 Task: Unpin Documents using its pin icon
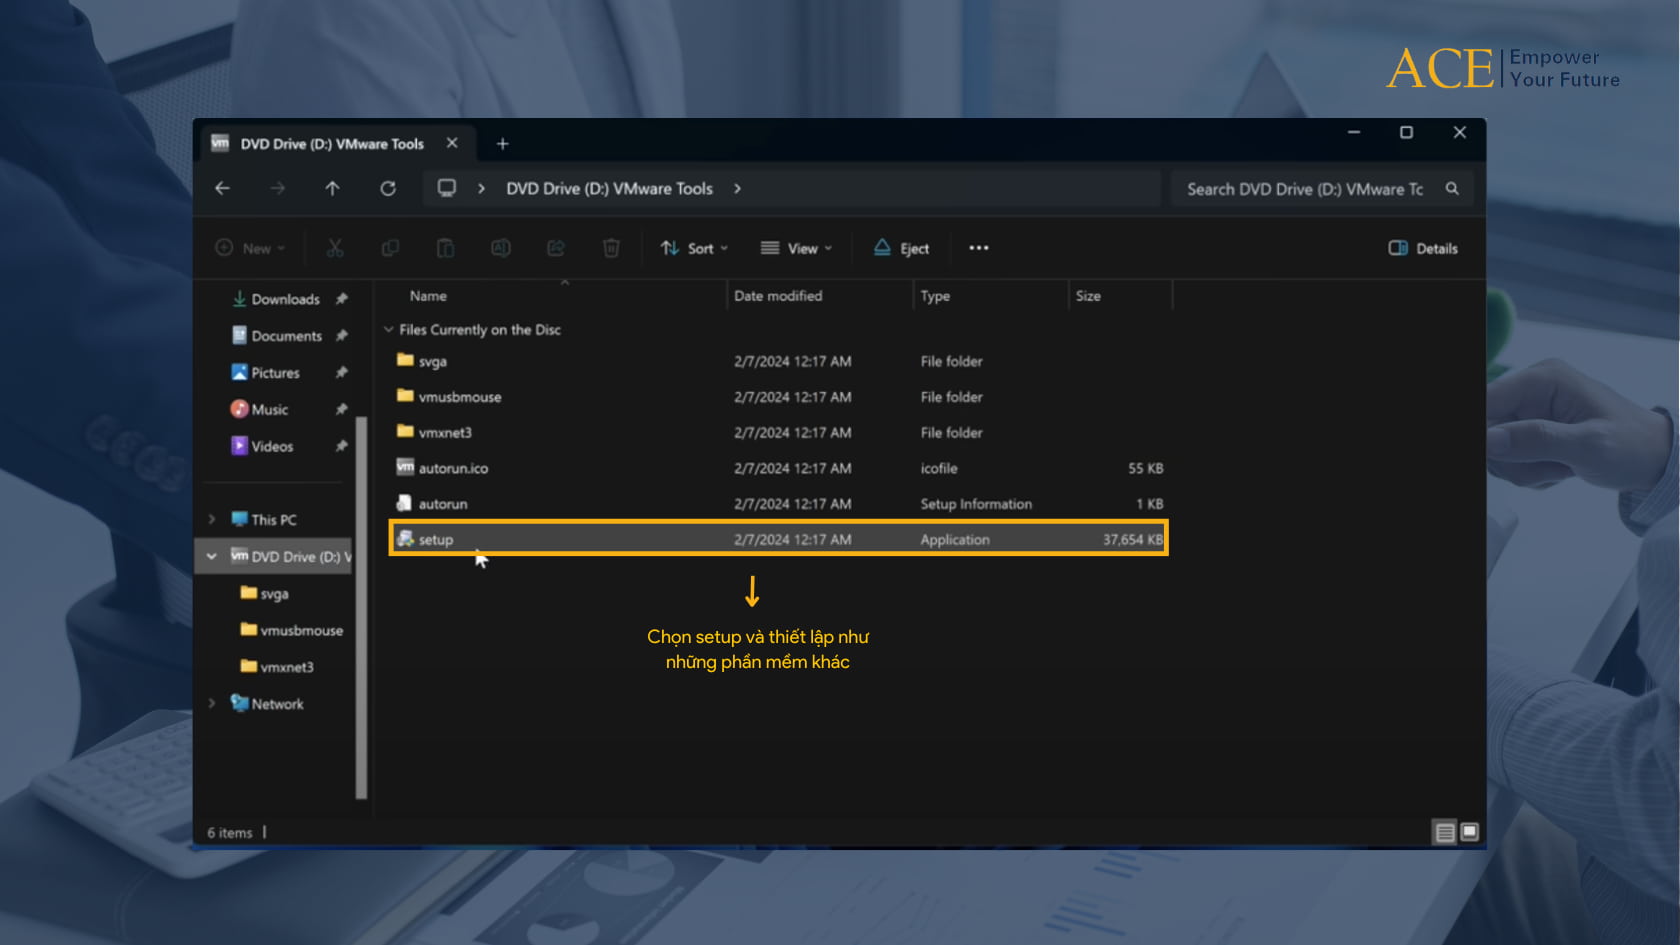pyautogui.click(x=342, y=336)
